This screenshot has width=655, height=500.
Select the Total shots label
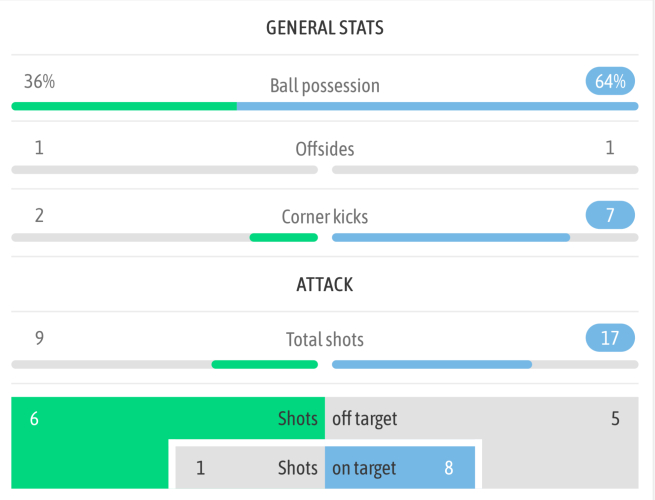tap(325, 340)
